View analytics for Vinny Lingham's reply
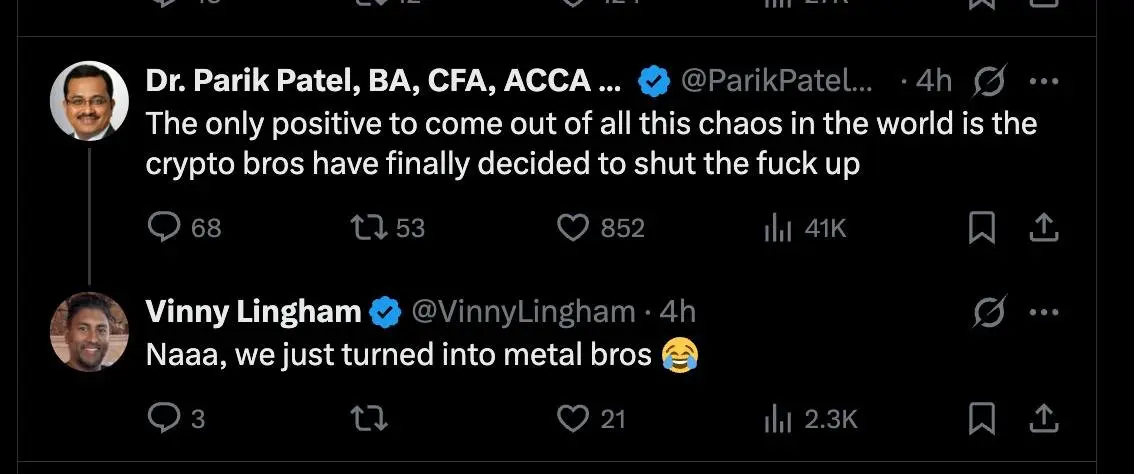This screenshot has width=1134, height=474. (777, 418)
